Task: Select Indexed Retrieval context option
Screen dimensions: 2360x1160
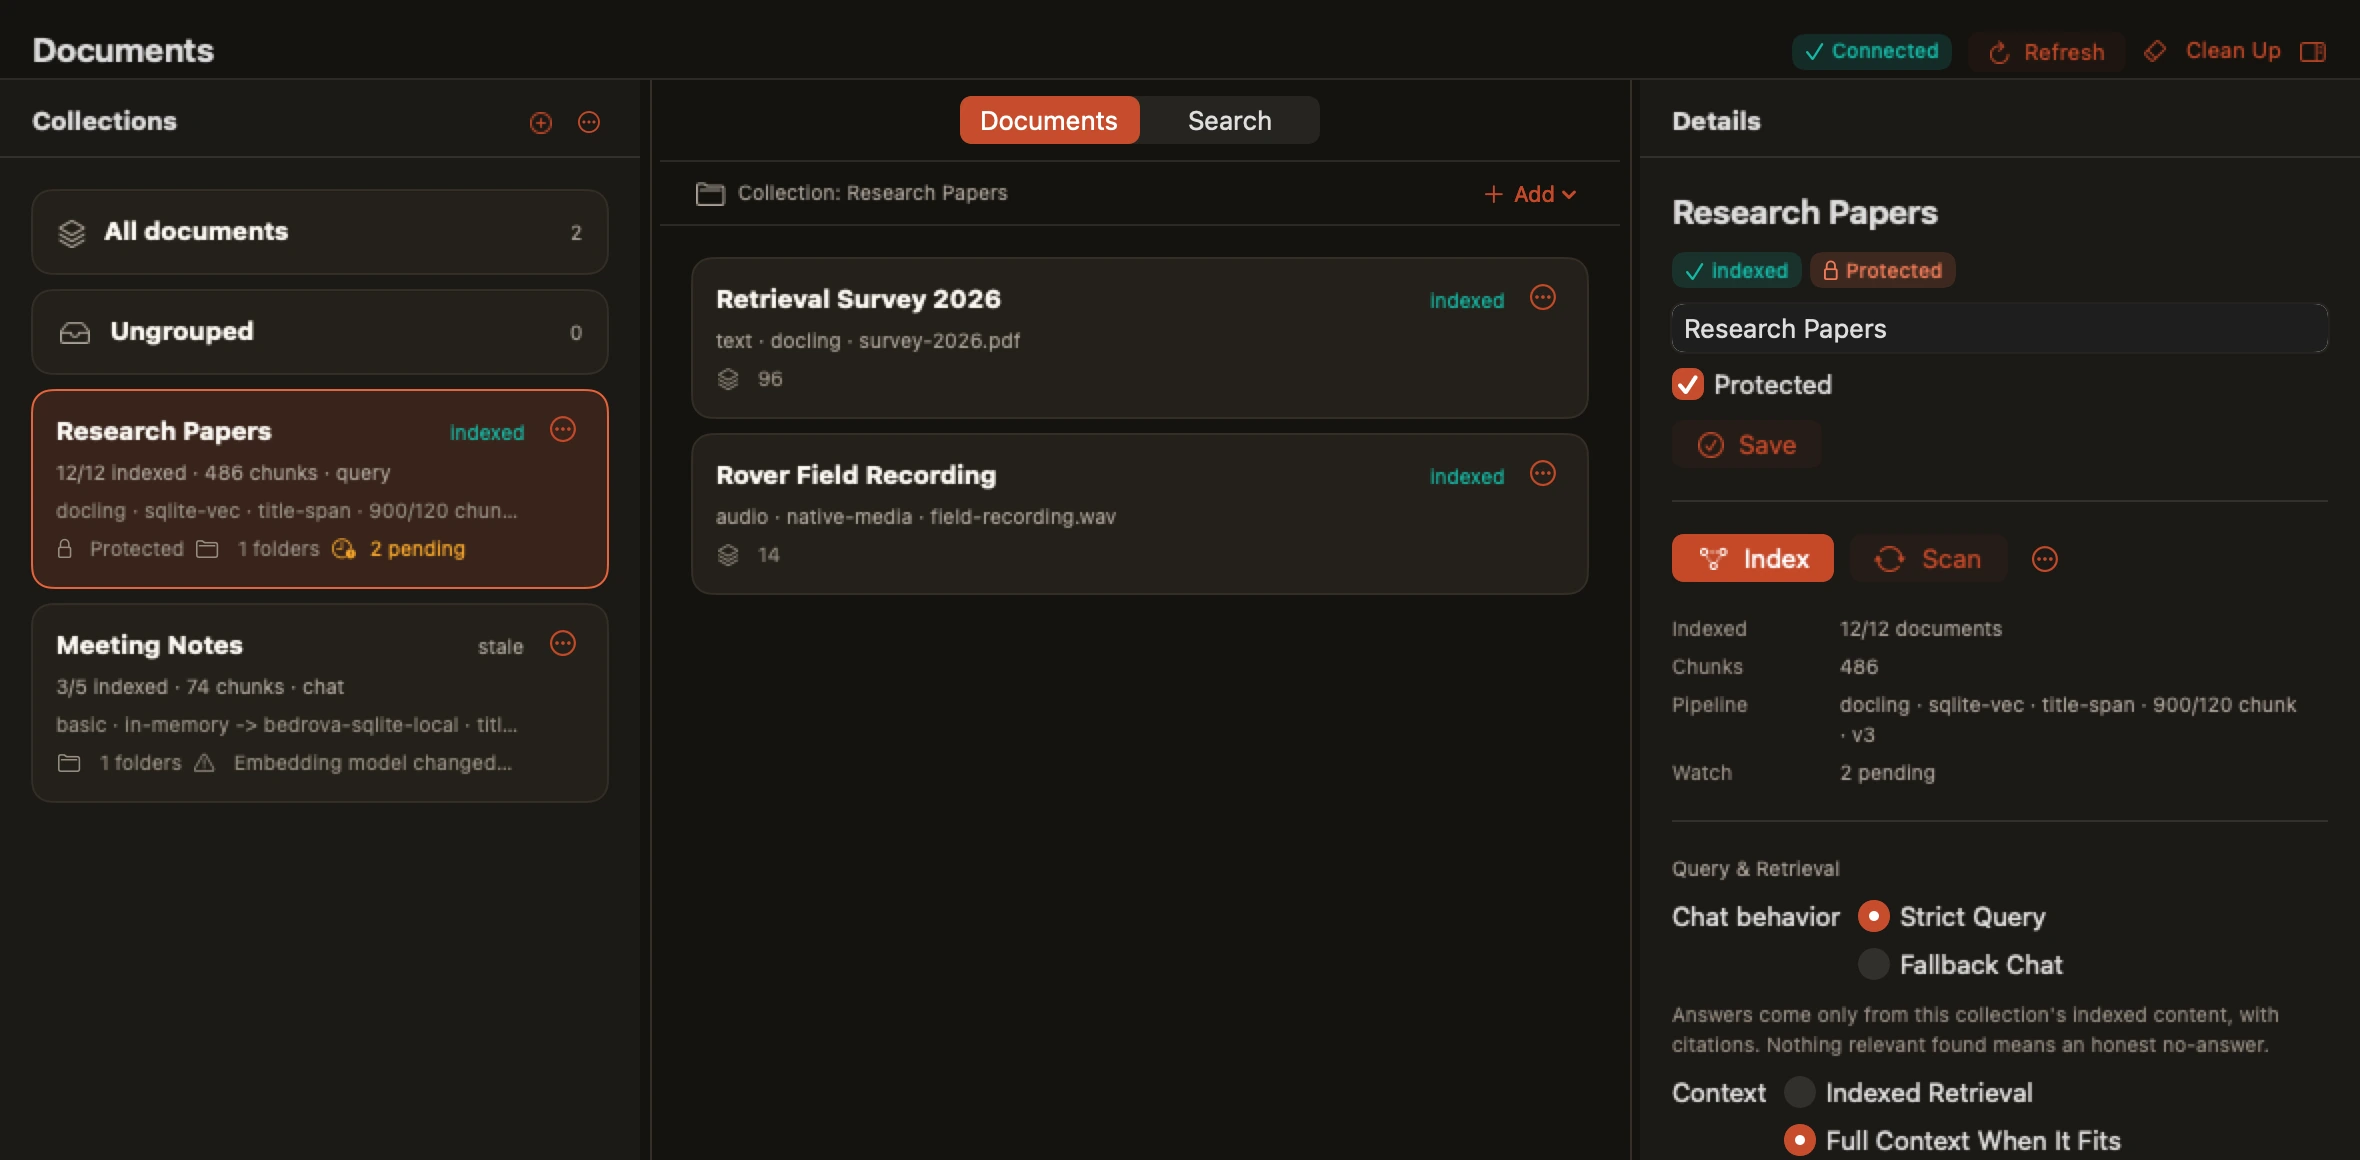Action: [x=1799, y=1093]
